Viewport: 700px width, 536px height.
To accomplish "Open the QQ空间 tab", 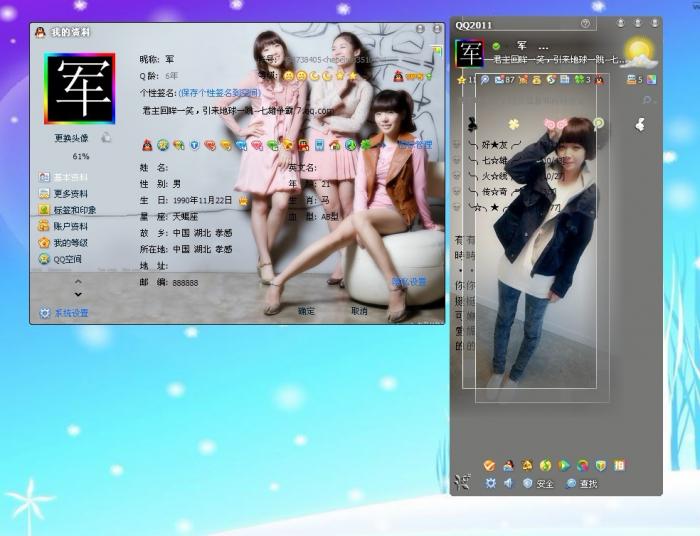I will click(60, 259).
